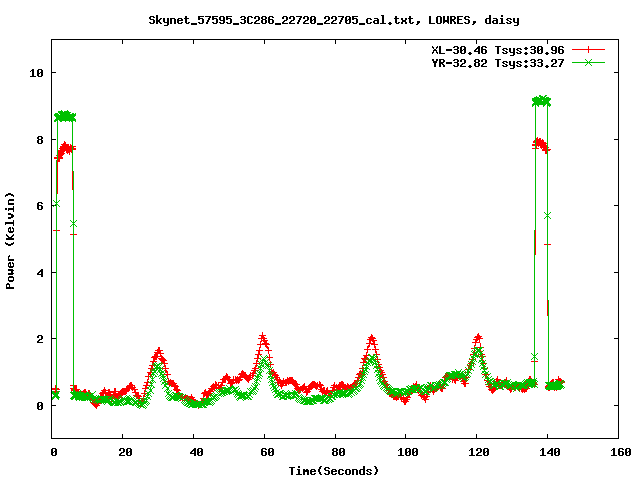Viewport: 640px width, 480px height.
Task: Click the x-axis tick label 160
Action: (621, 452)
